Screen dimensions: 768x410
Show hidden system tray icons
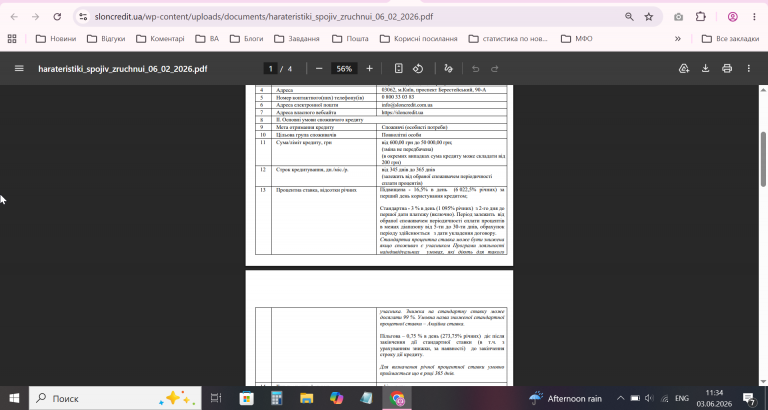621,398
